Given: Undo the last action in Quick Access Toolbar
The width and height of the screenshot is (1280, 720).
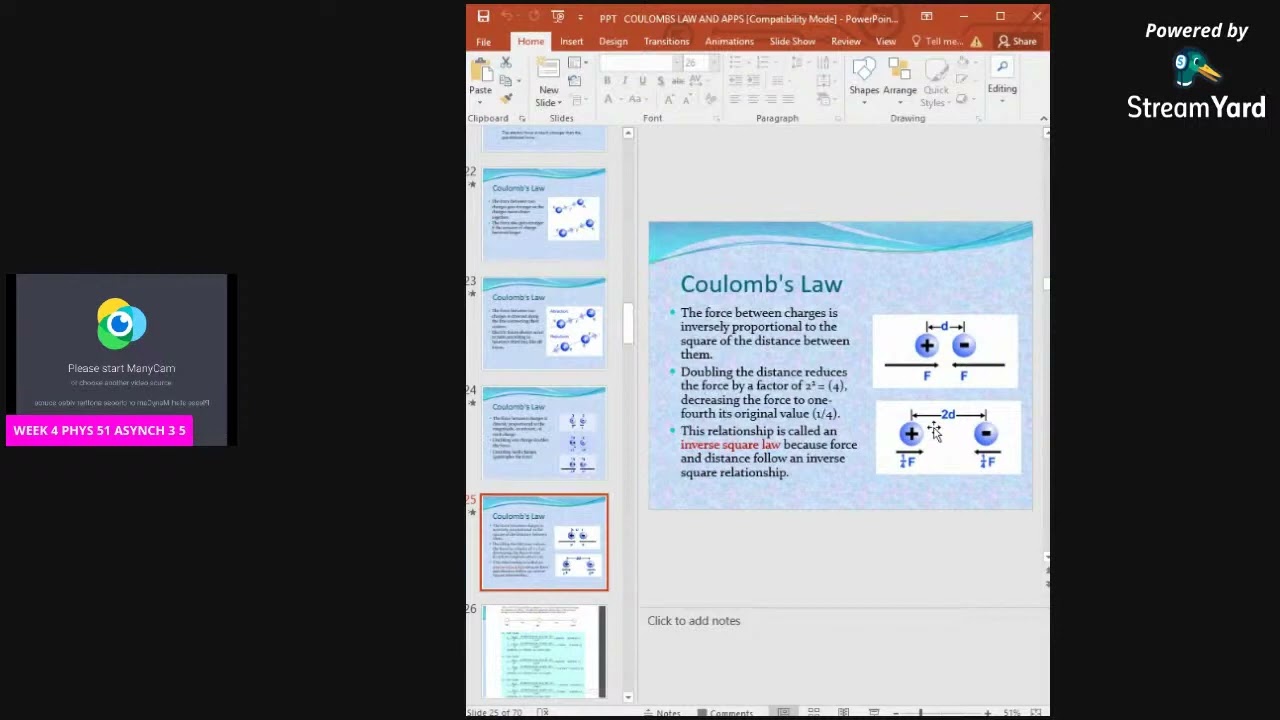Looking at the screenshot, I should click(x=507, y=16).
